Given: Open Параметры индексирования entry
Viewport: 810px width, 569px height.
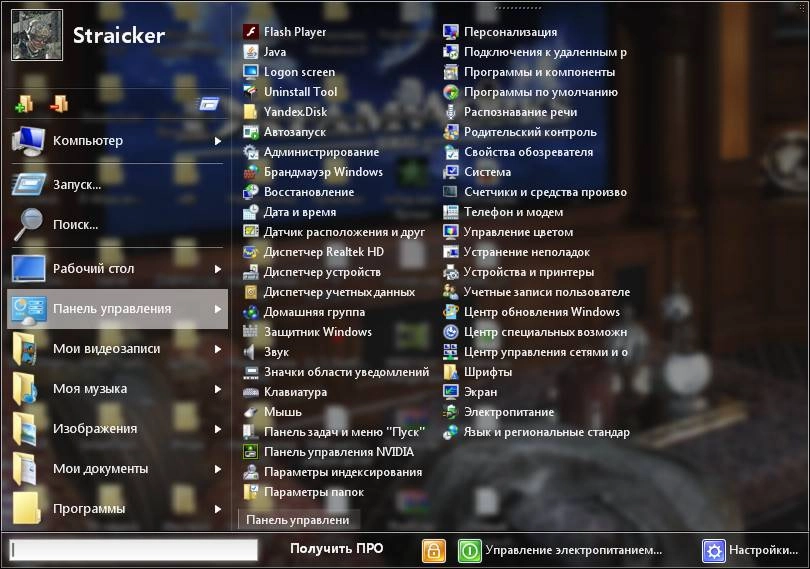Looking at the screenshot, I should tap(333, 472).
